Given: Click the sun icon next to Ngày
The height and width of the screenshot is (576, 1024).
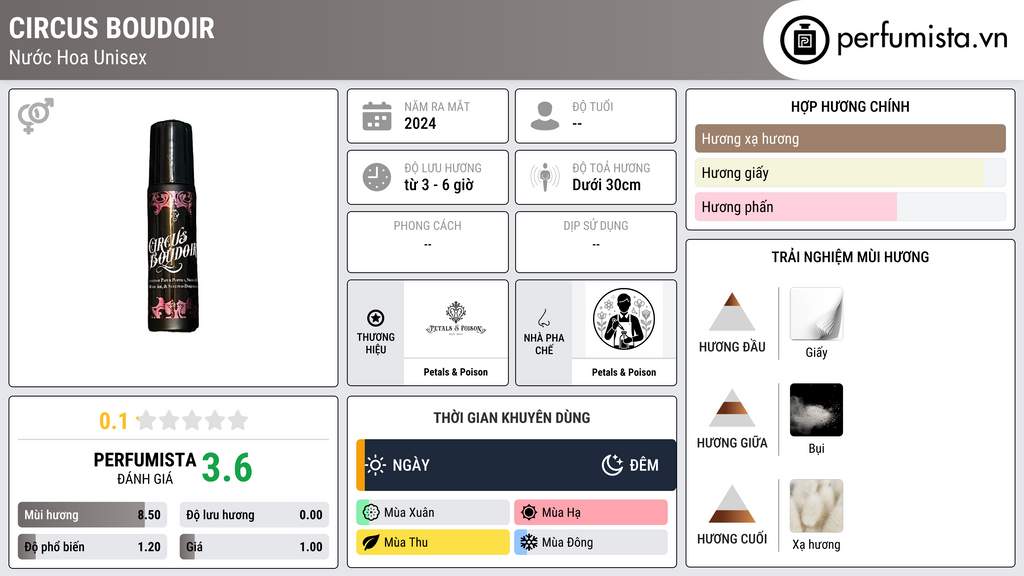Looking at the screenshot, I should pos(376,465).
